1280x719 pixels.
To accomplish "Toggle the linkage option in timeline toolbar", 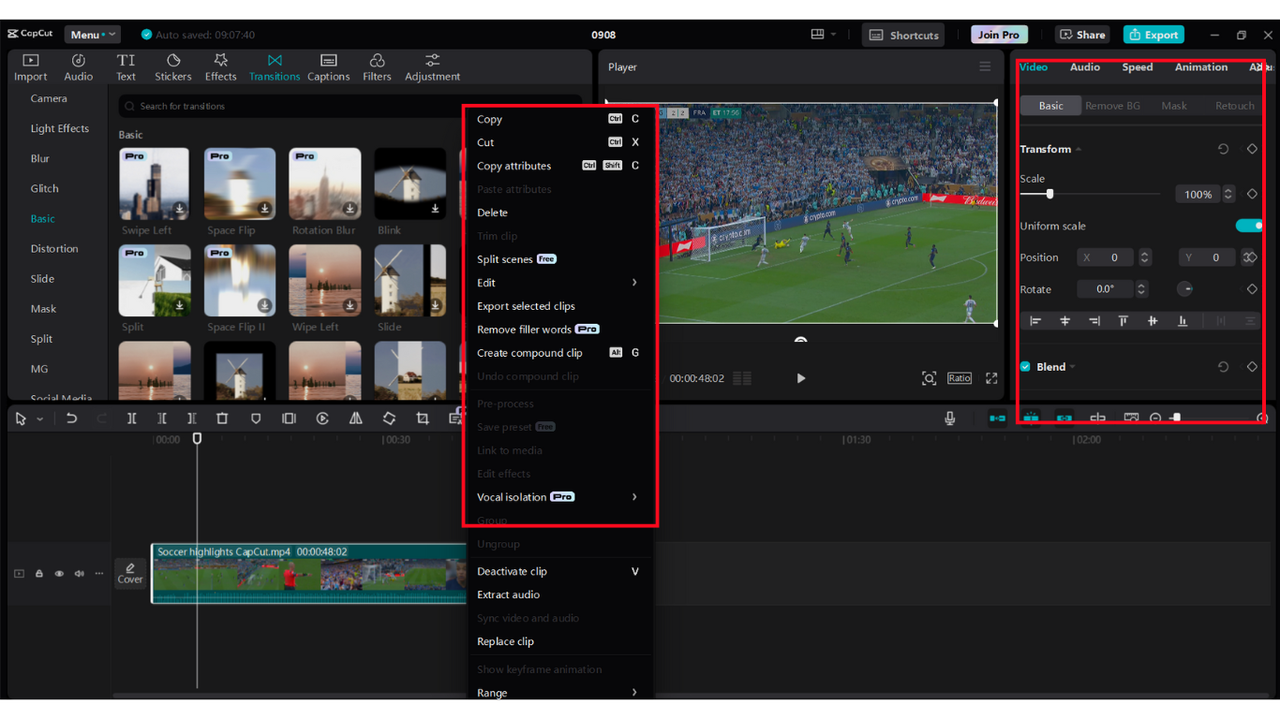I will tap(1064, 418).
